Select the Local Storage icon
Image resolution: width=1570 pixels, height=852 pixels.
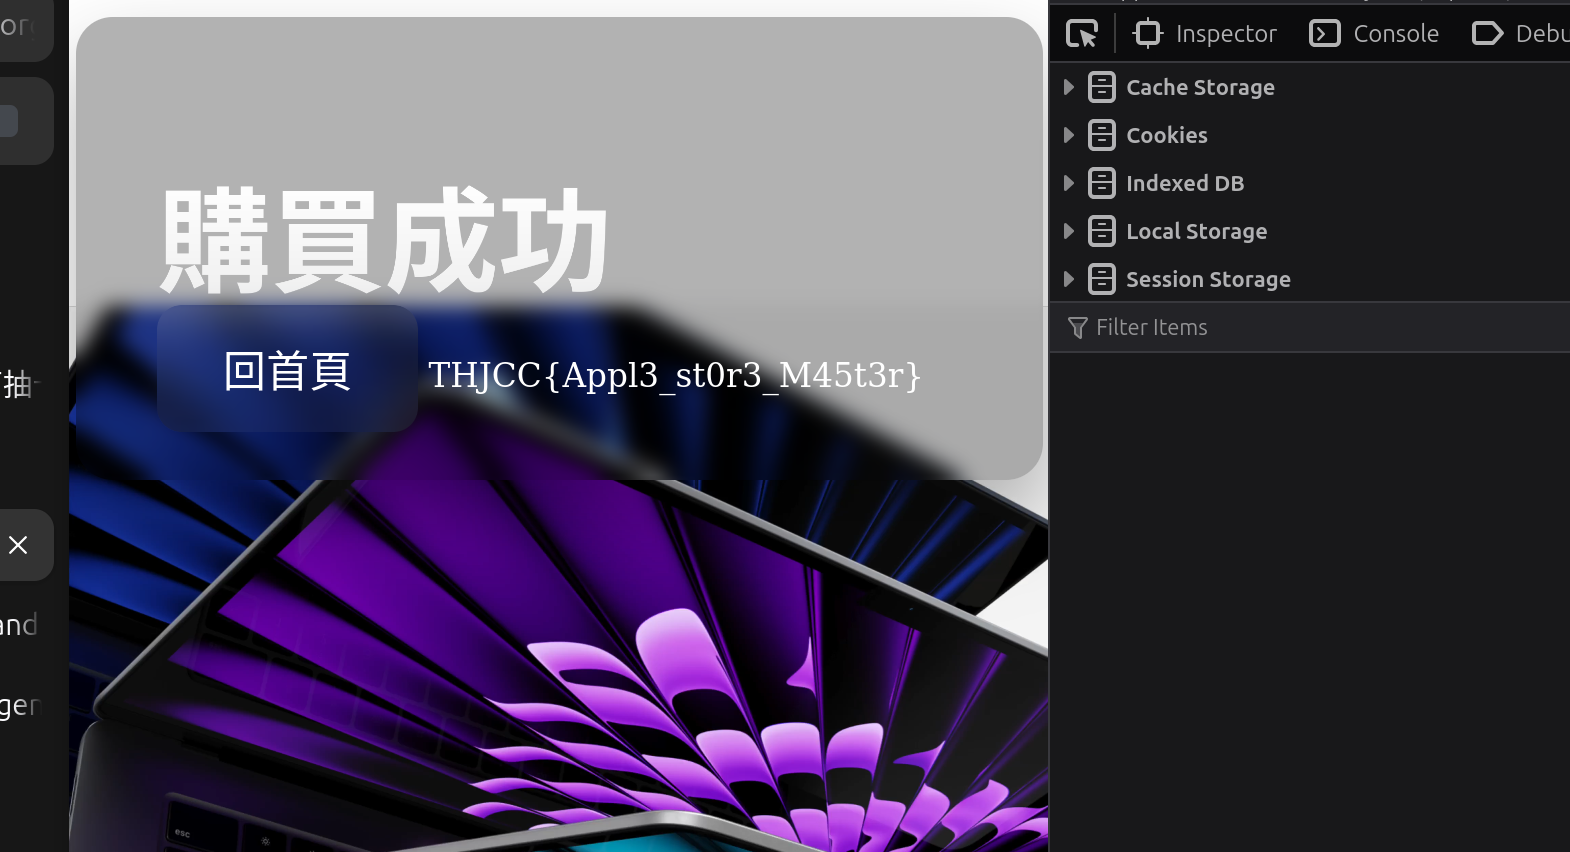coord(1102,231)
